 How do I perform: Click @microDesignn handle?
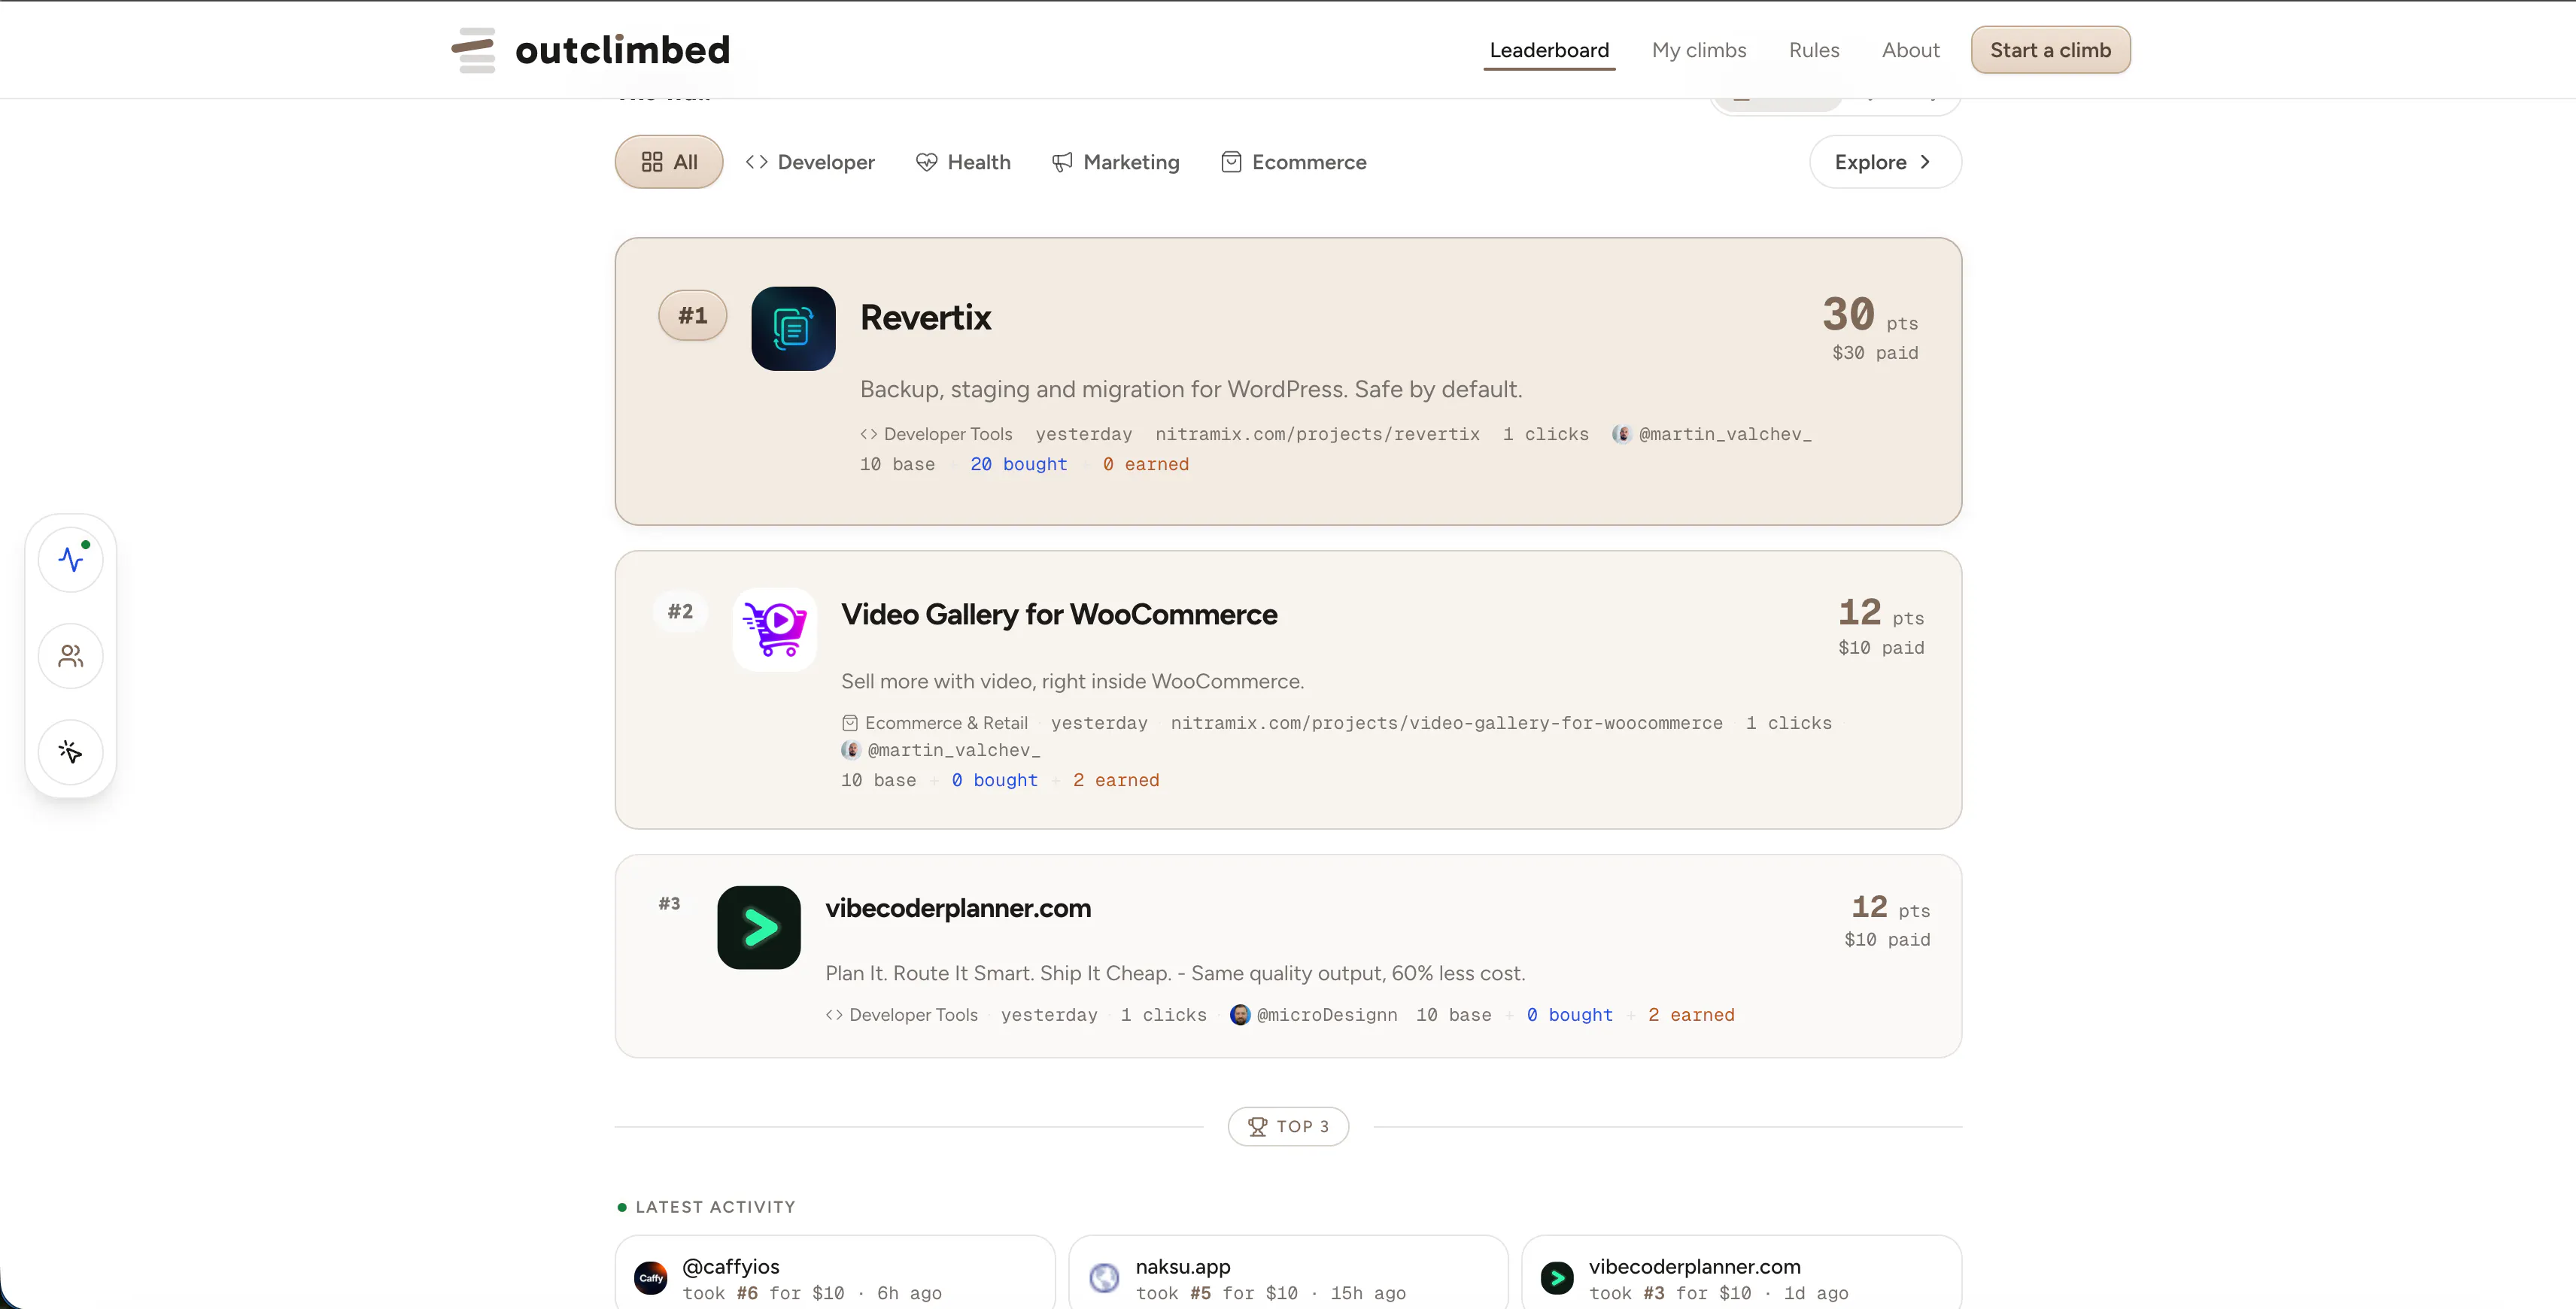click(x=1327, y=1015)
